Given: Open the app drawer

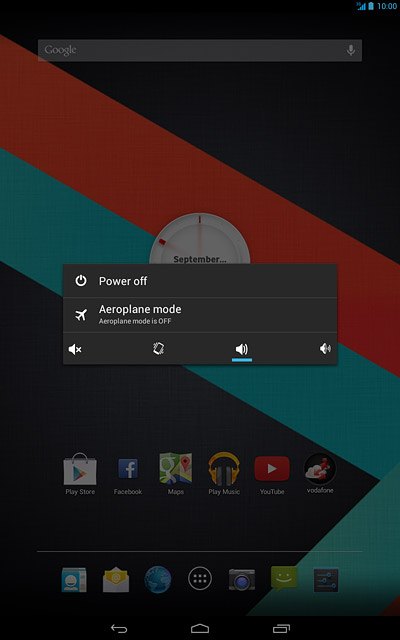Looking at the screenshot, I should 200,579.
